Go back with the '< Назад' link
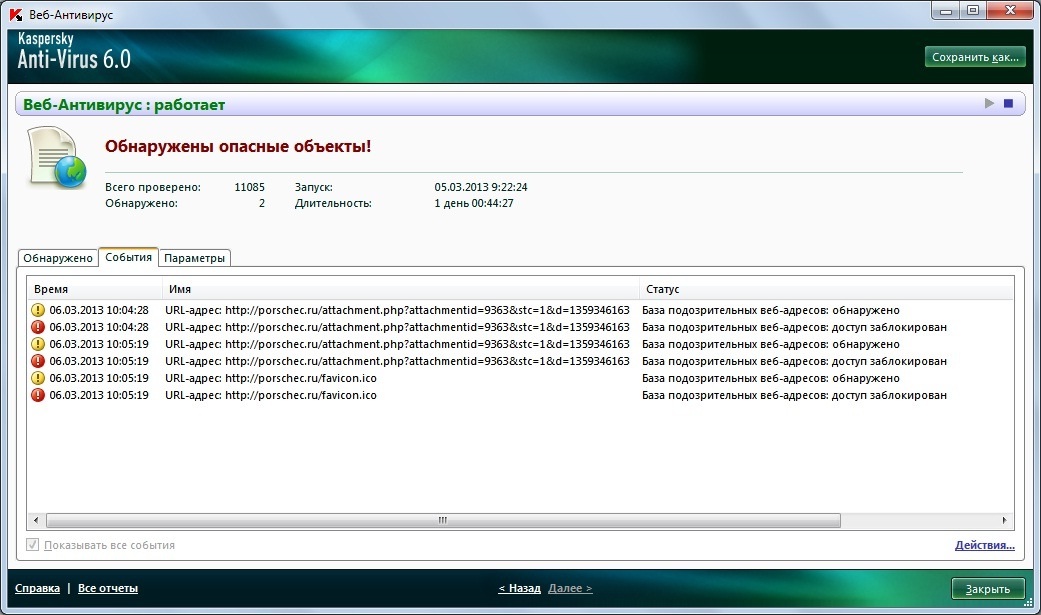 (x=519, y=588)
